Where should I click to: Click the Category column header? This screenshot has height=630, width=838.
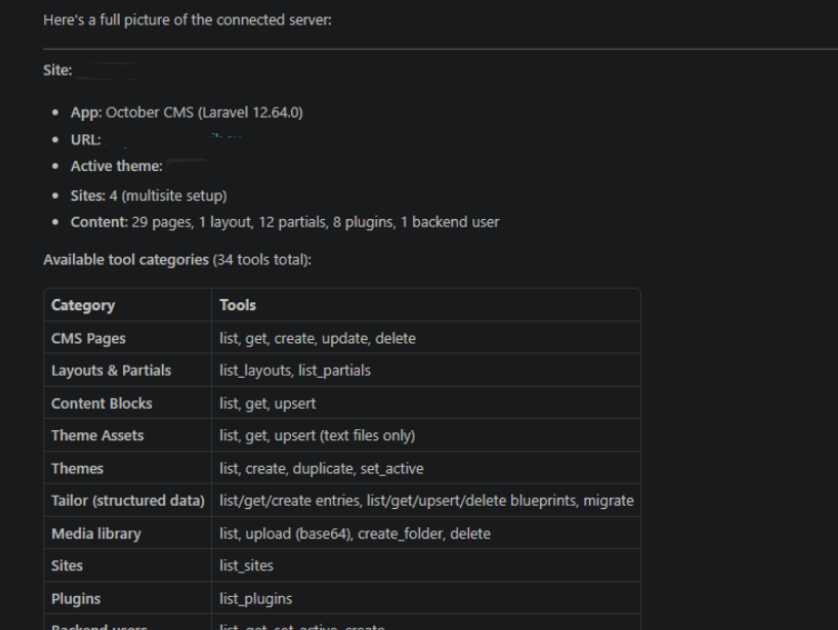tap(83, 305)
